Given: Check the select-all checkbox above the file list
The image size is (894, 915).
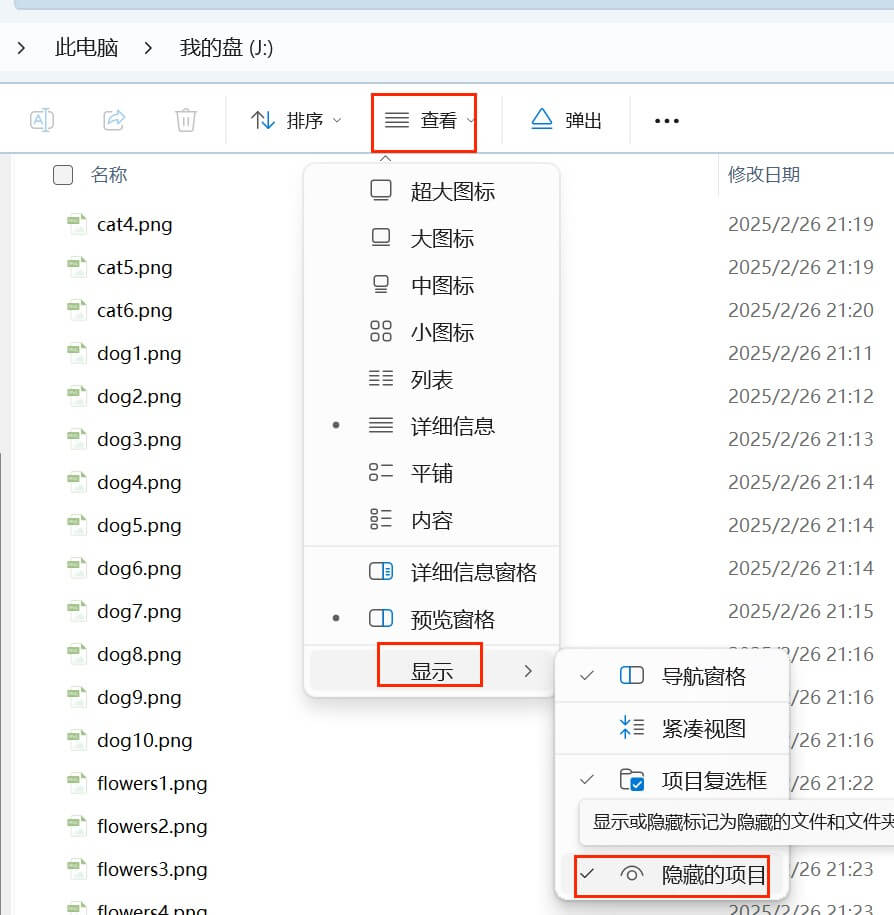Looking at the screenshot, I should click(62, 174).
